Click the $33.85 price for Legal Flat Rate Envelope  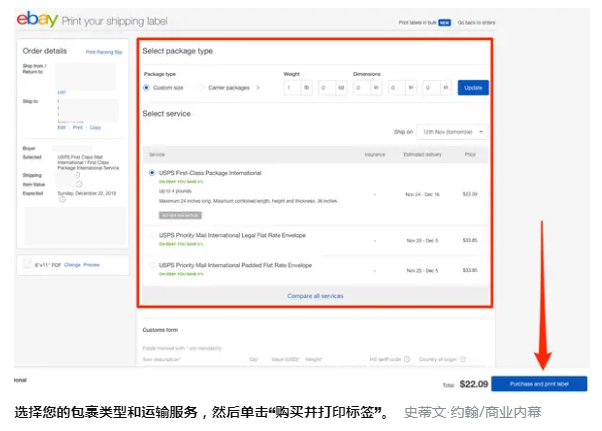click(x=470, y=240)
